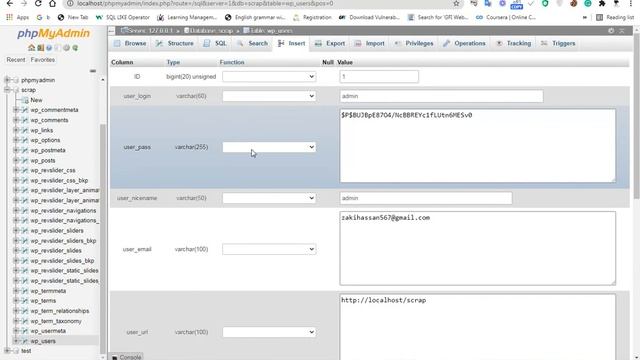Viewport: 640px width, 360px height.
Task: Open the Tracking tab
Action: point(513,43)
